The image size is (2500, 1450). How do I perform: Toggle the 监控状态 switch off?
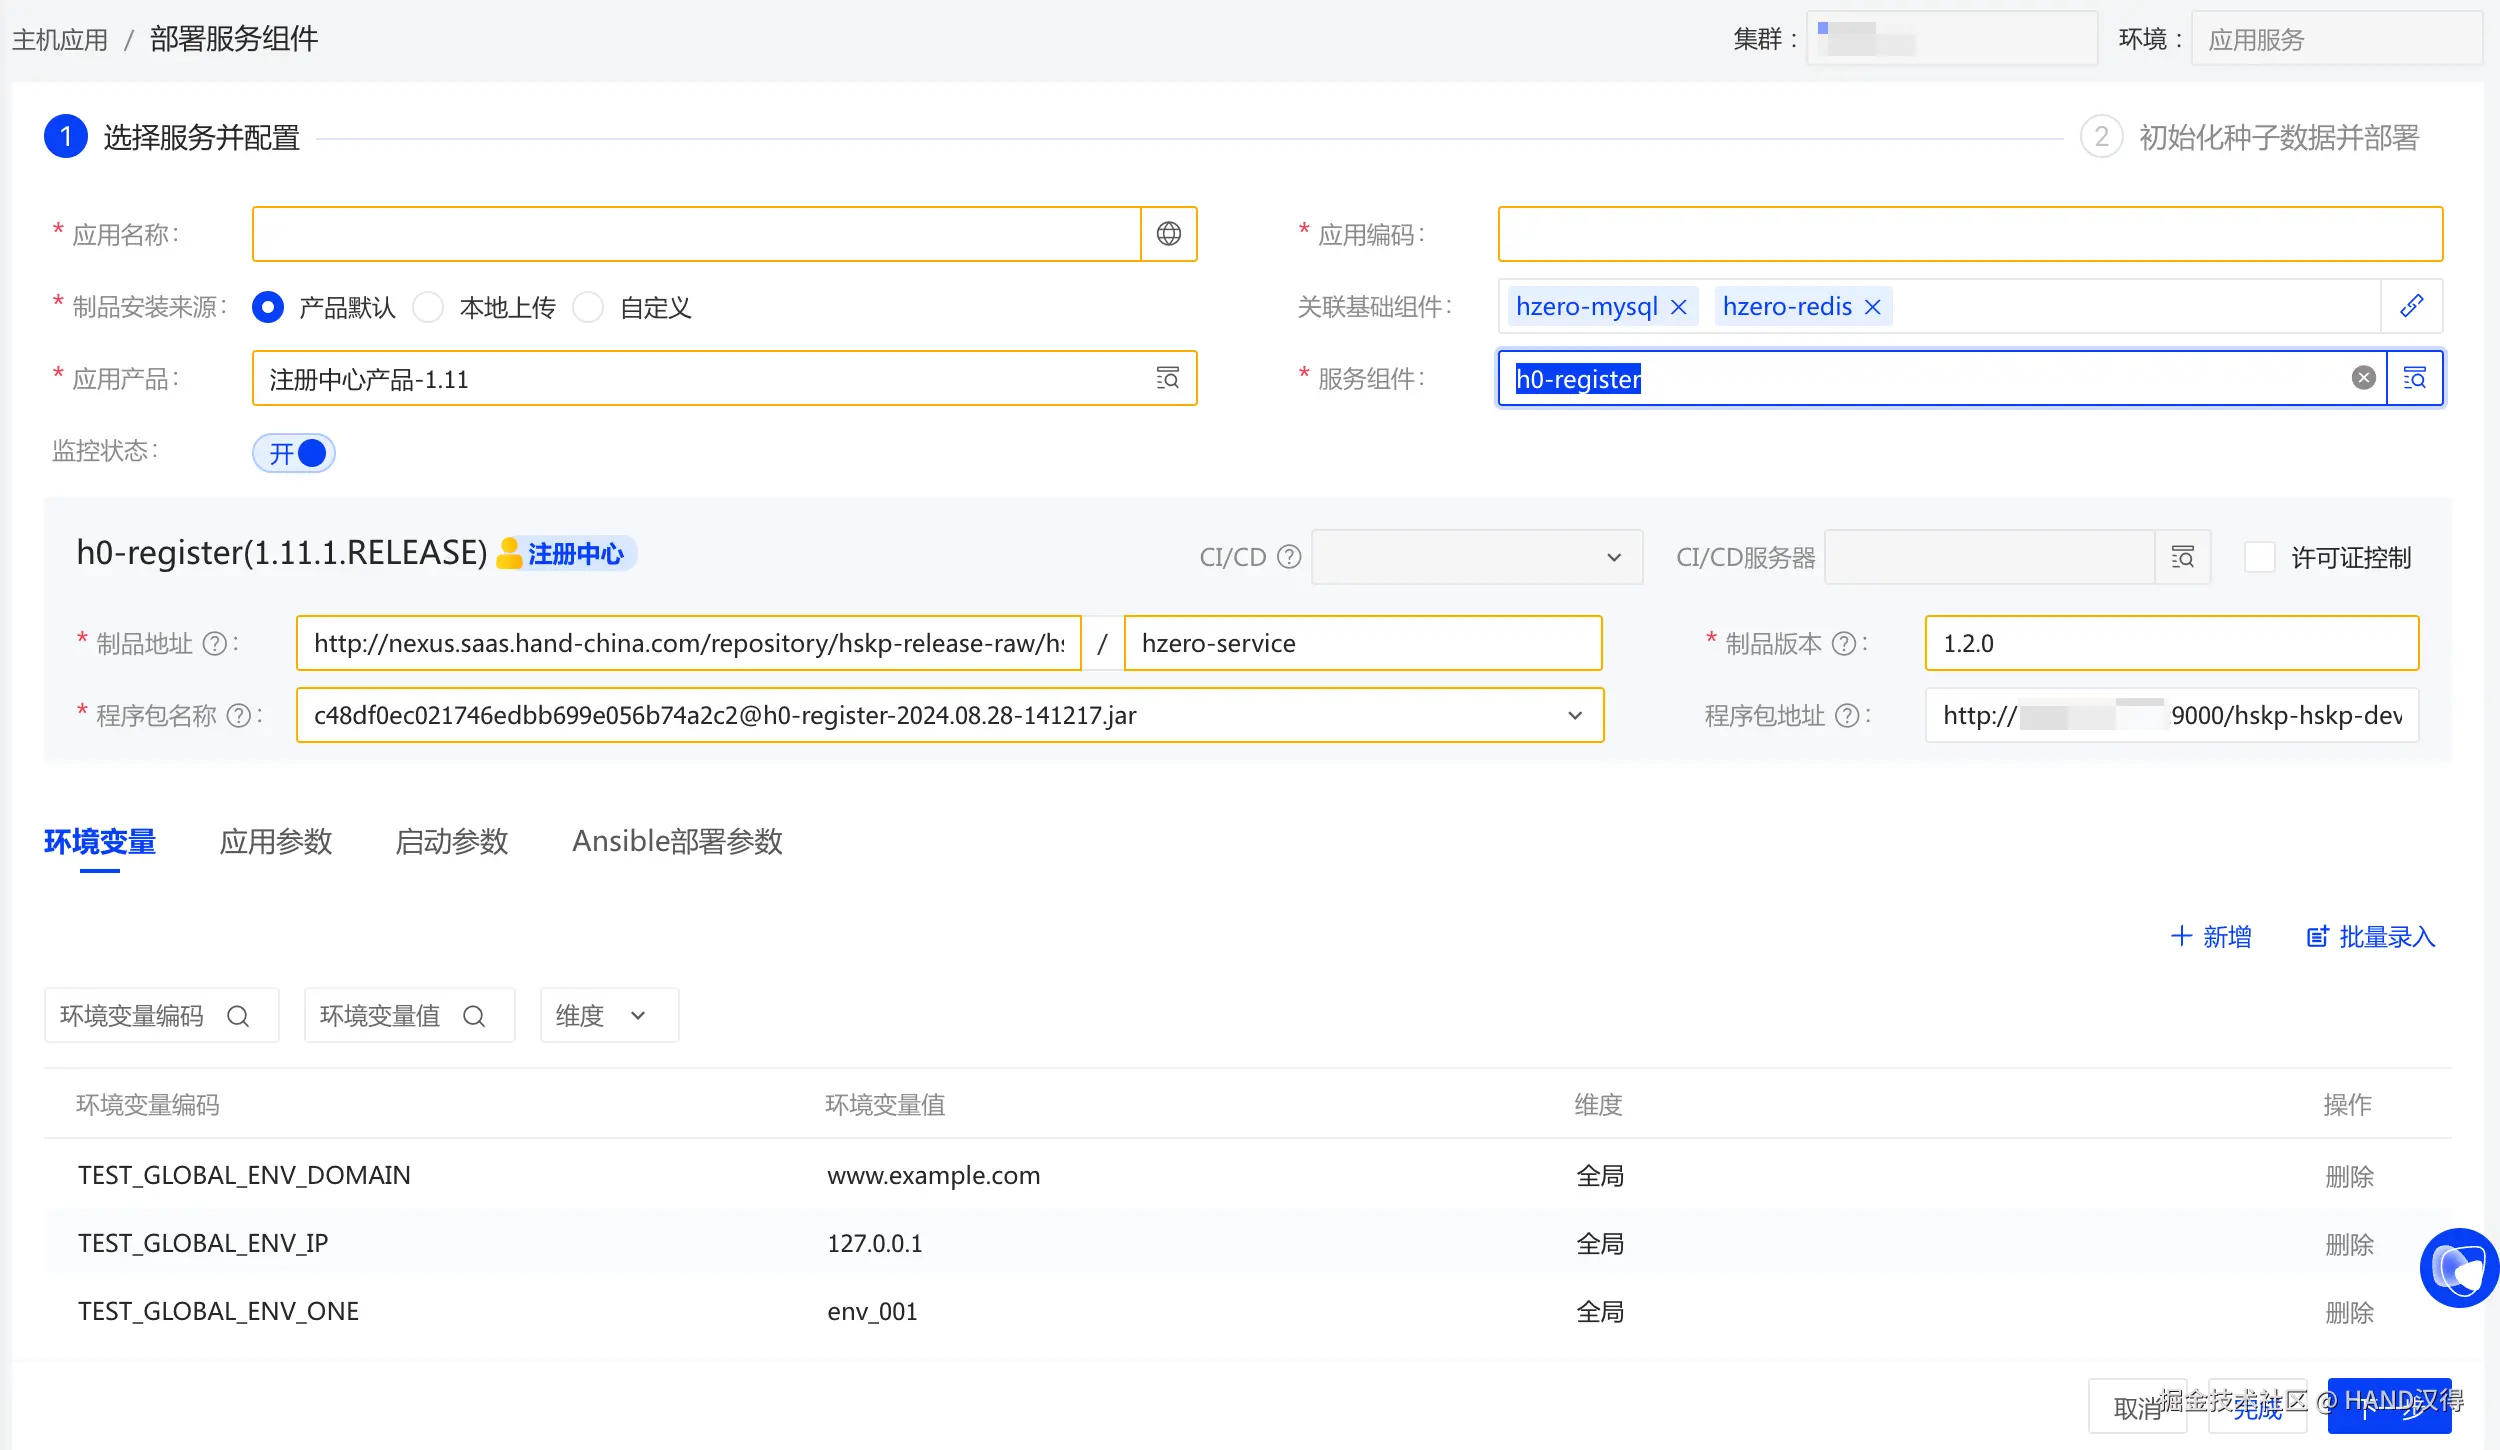(294, 453)
